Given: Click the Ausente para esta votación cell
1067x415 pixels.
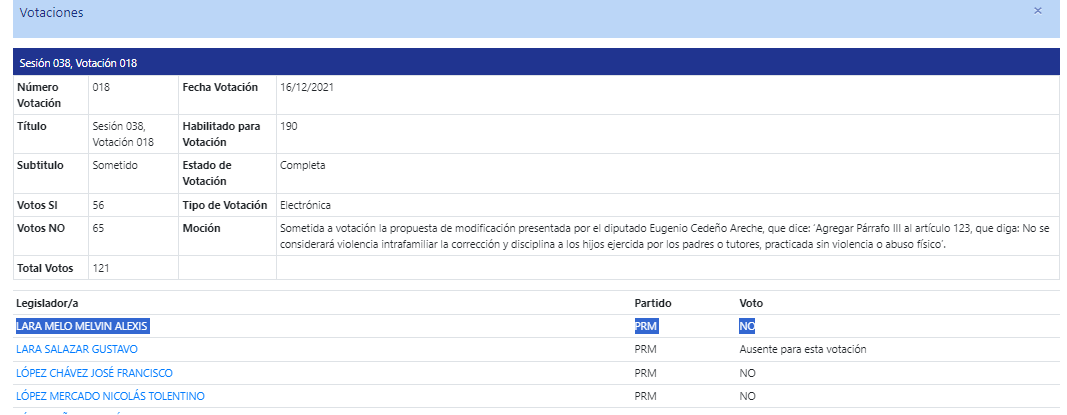Looking at the screenshot, I should [803, 349].
